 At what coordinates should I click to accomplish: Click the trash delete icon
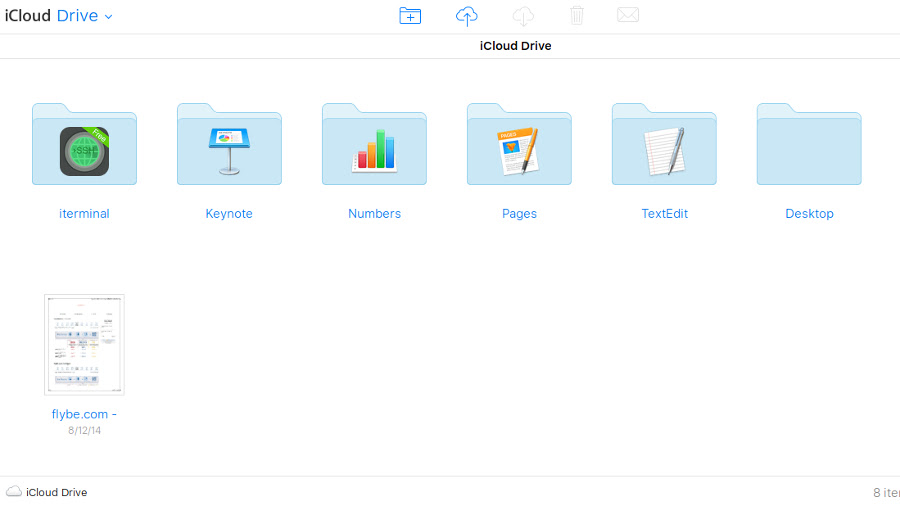point(577,15)
